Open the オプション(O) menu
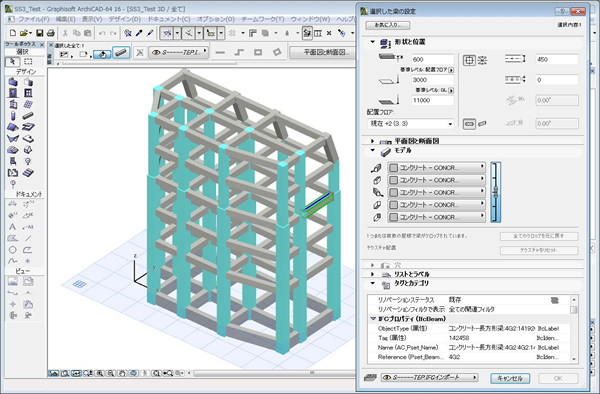600x394 pixels. point(215,19)
